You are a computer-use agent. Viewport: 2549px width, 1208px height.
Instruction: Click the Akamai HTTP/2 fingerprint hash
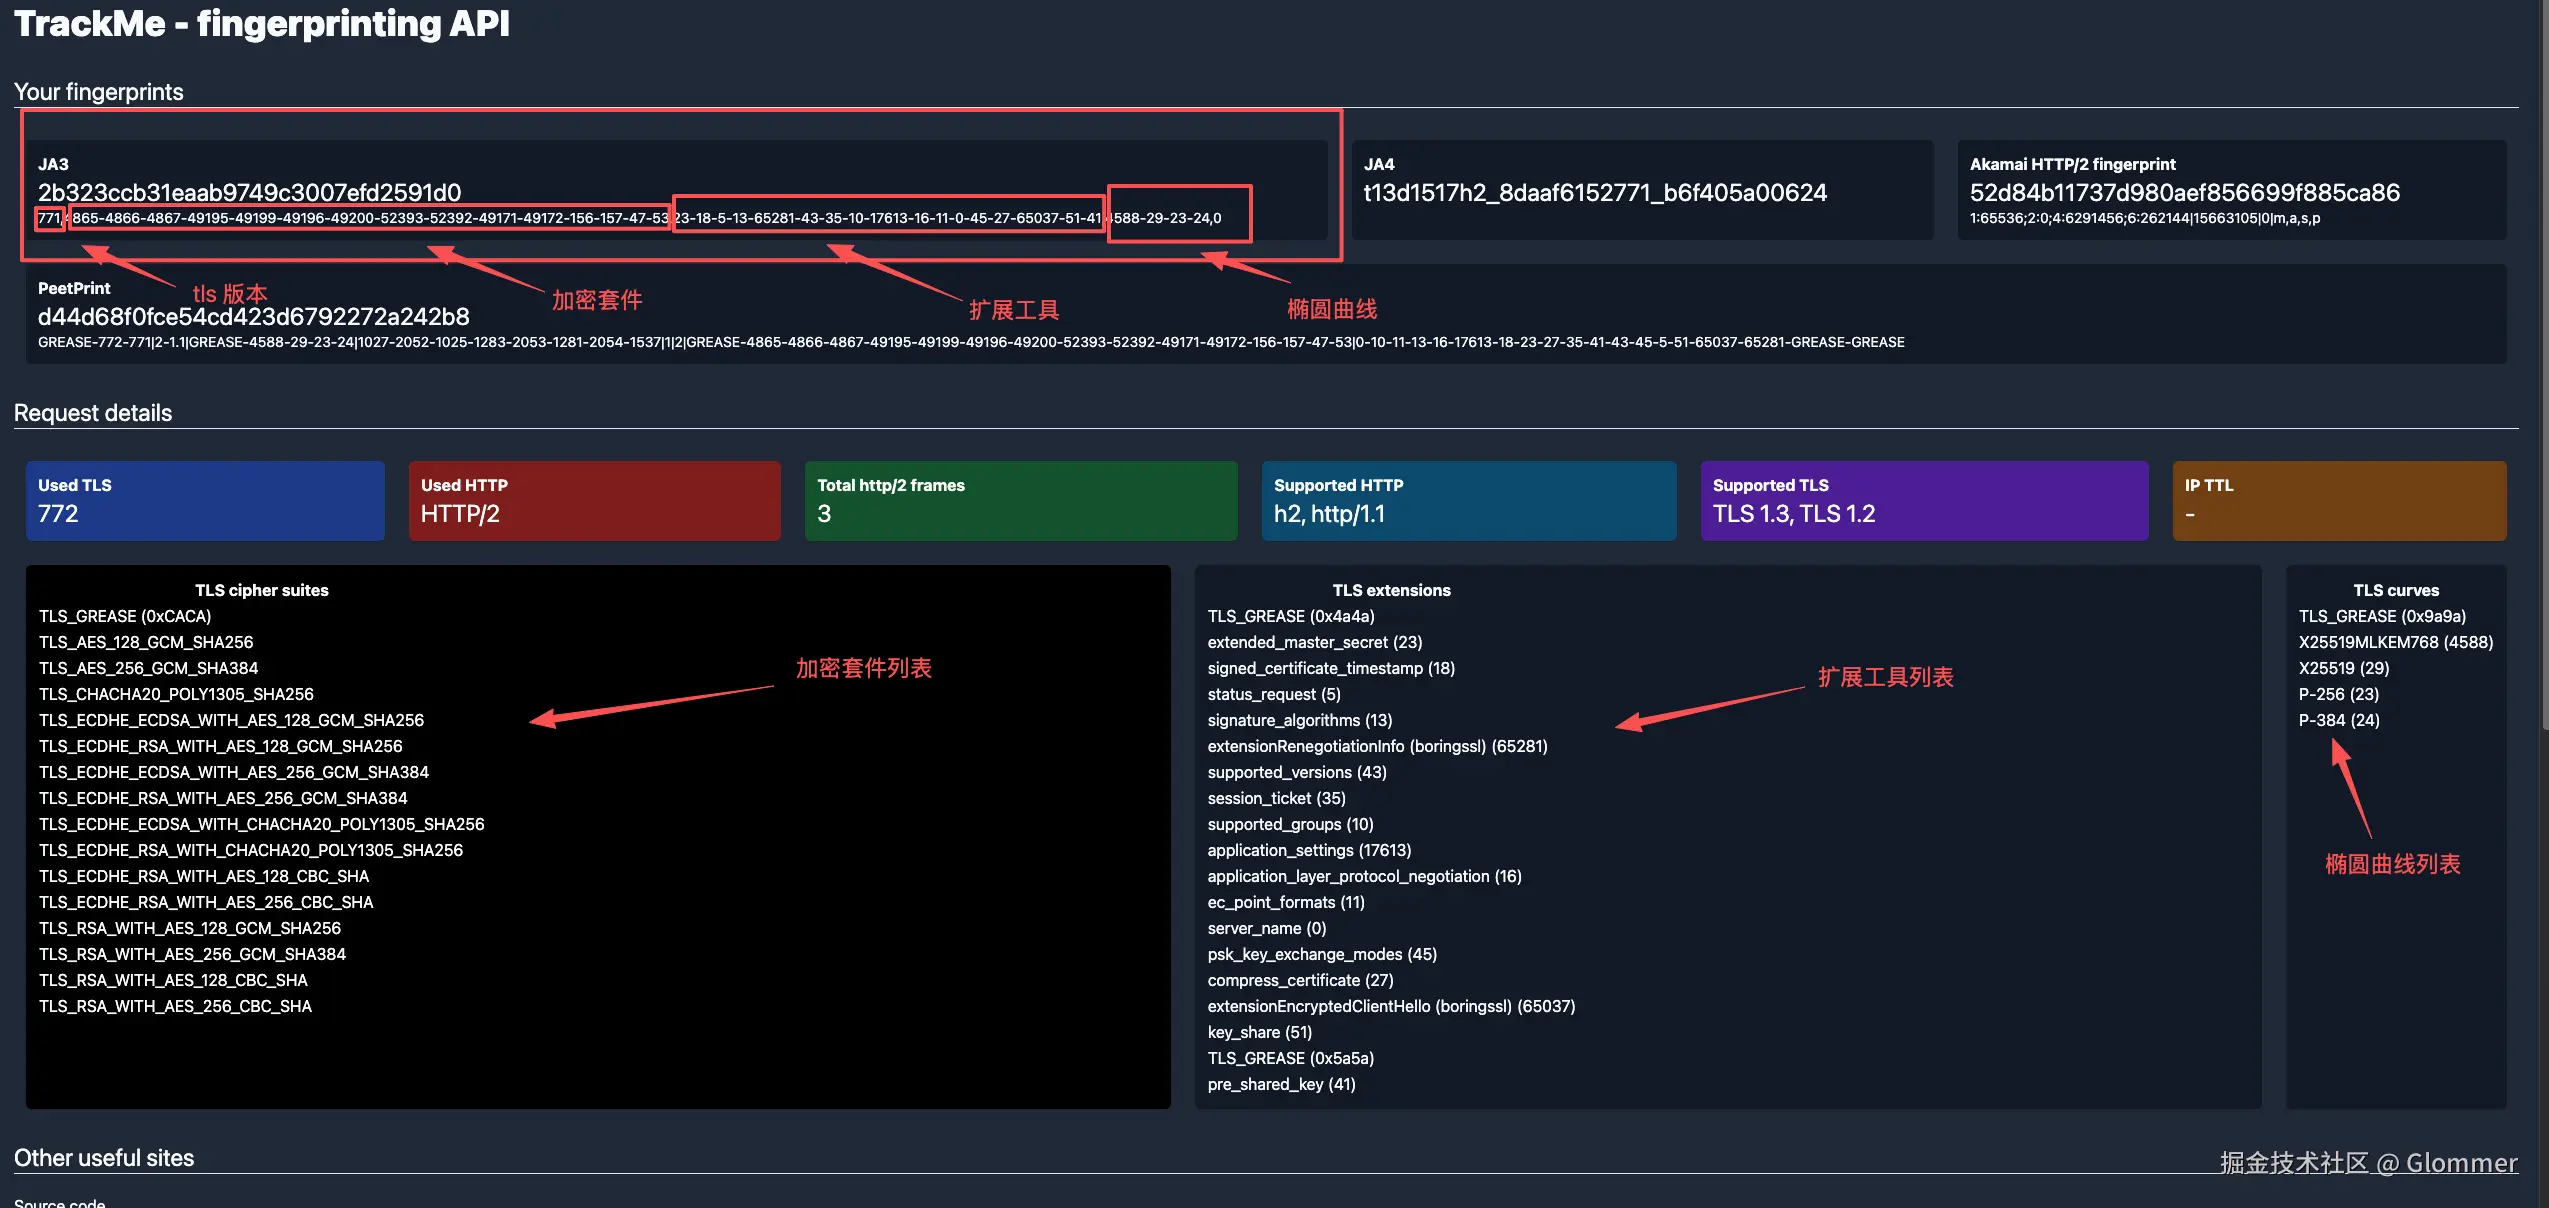[2184, 192]
